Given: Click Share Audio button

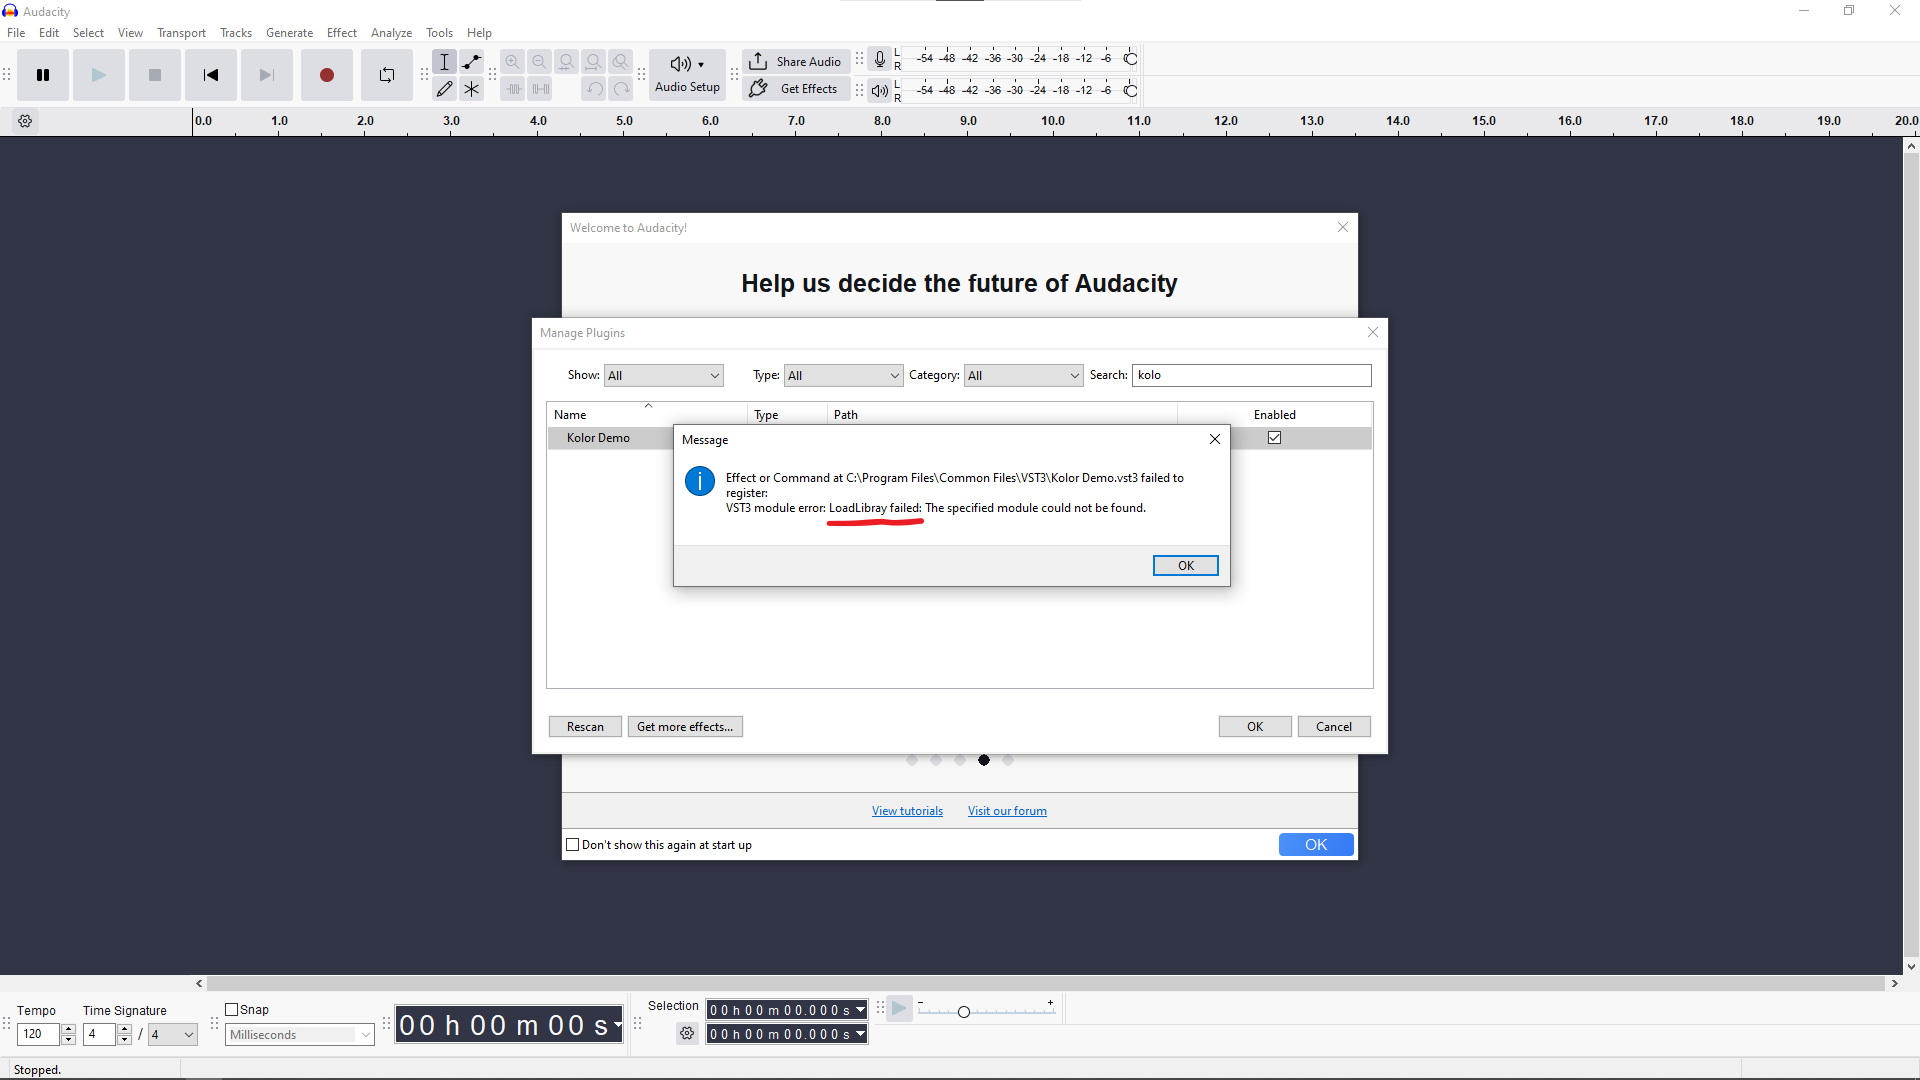Looking at the screenshot, I should click(x=796, y=61).
